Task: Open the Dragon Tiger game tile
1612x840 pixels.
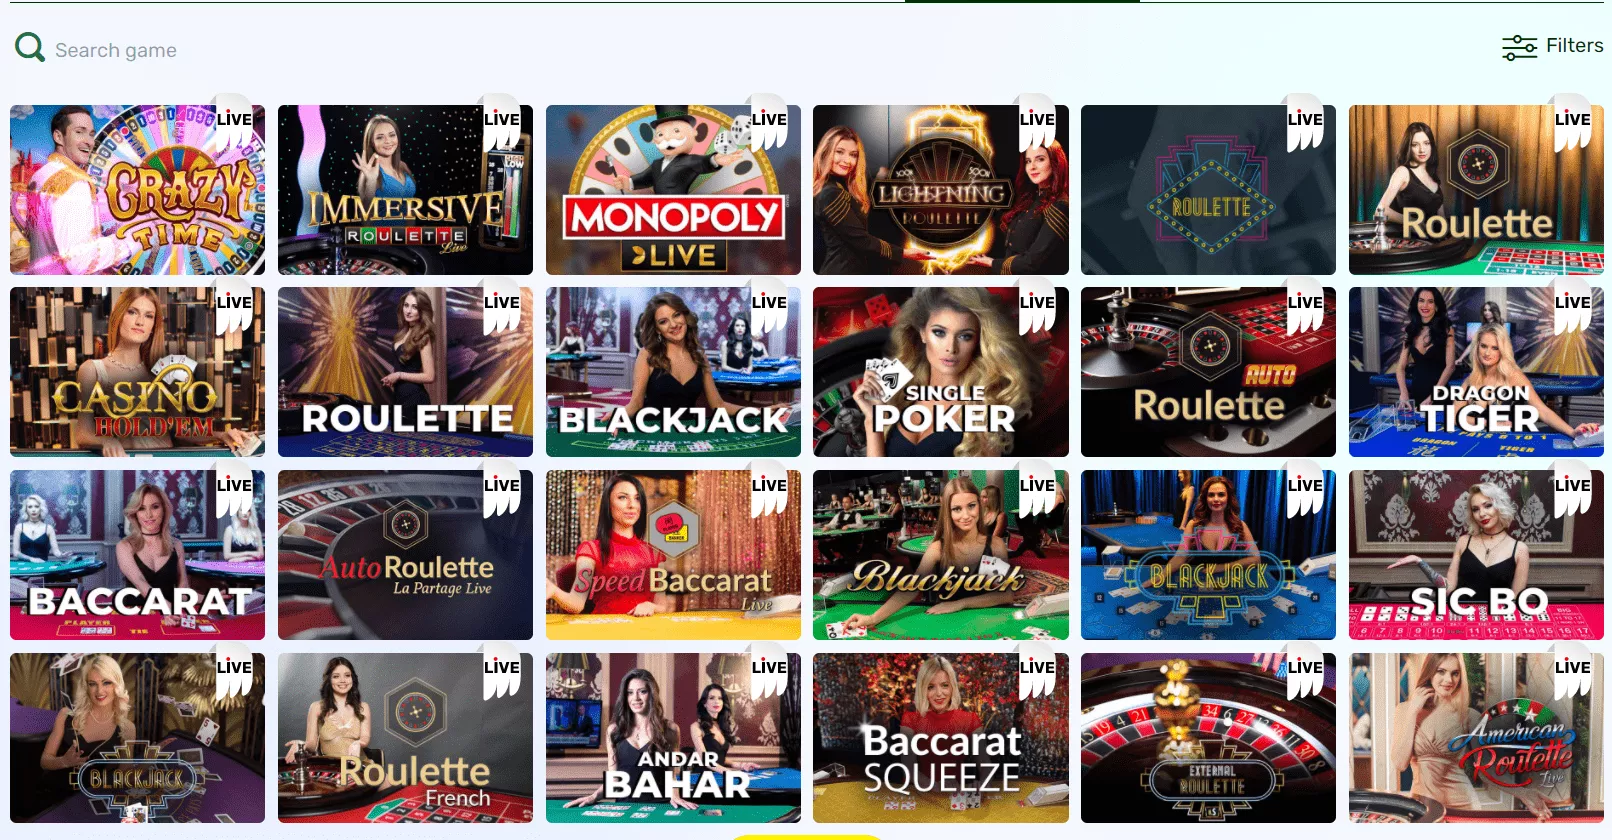Action: coord(1476,372)
